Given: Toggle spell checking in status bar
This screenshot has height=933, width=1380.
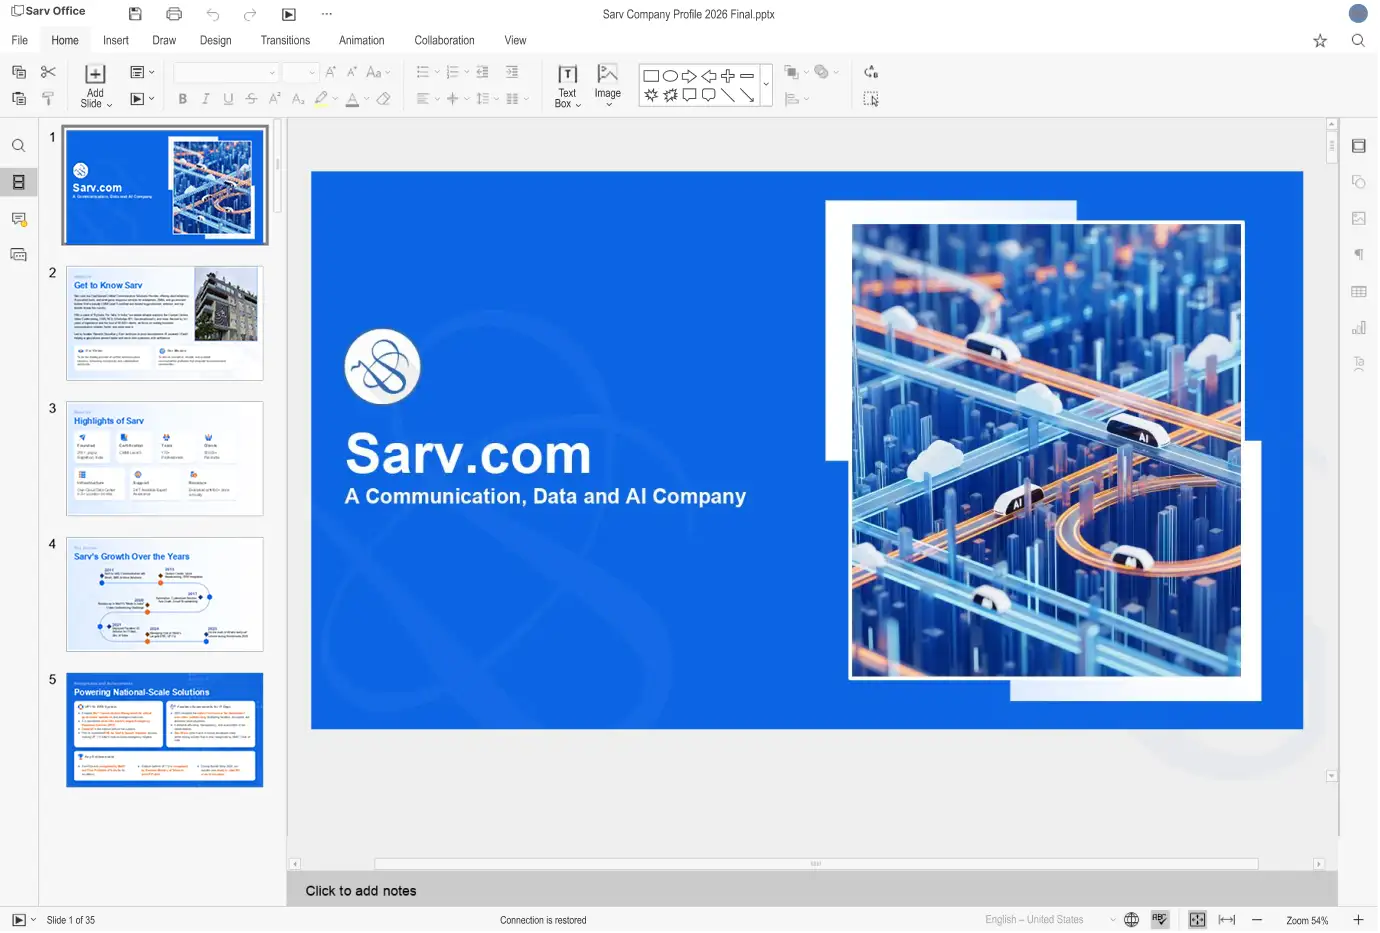Looking at the screenshot, I should 1160,920.
